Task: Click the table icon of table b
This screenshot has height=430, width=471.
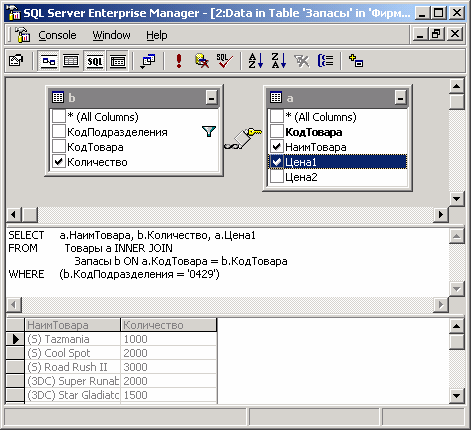Action: 58,97
